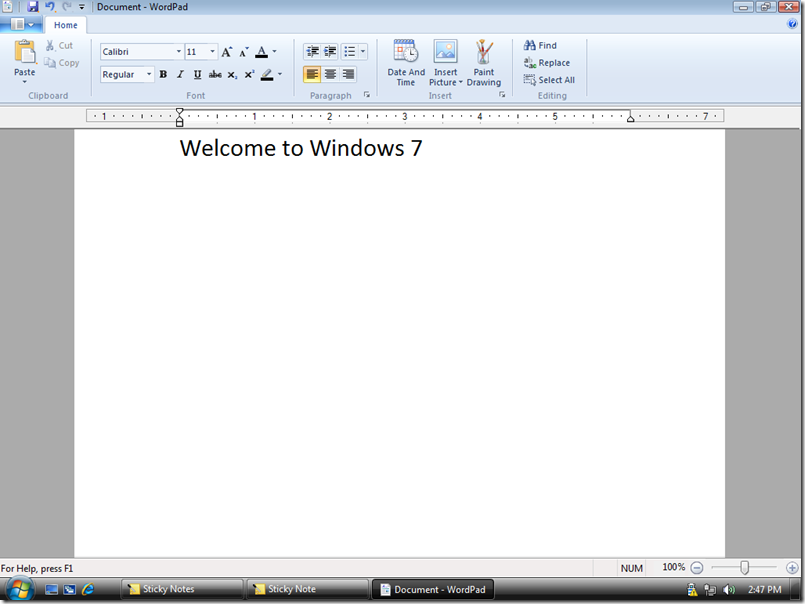Switch to the Home ribbon tab

[x=66, y=25]
